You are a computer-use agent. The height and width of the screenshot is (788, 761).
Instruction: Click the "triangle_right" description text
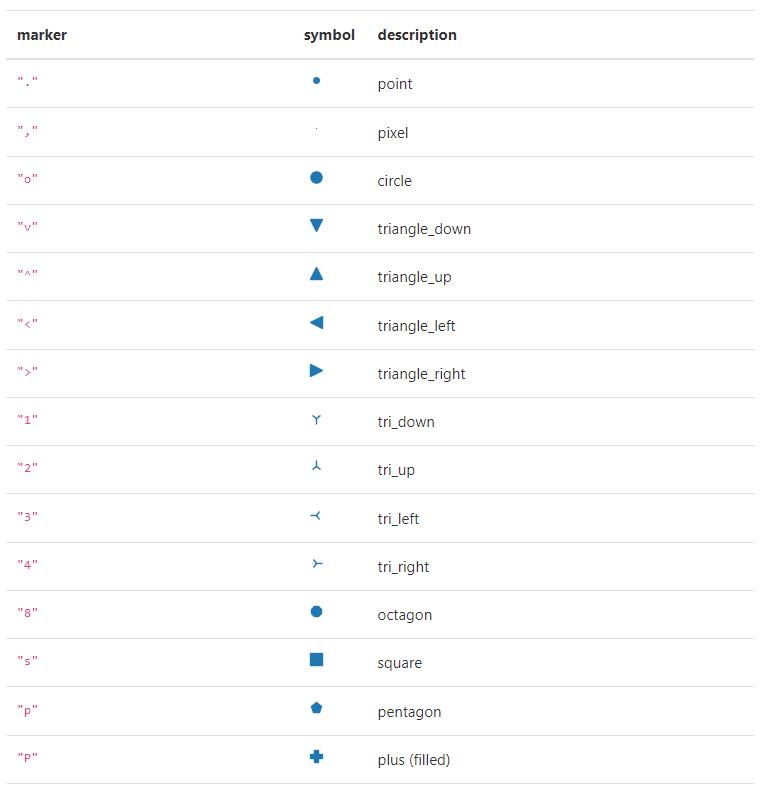(421, 374)
